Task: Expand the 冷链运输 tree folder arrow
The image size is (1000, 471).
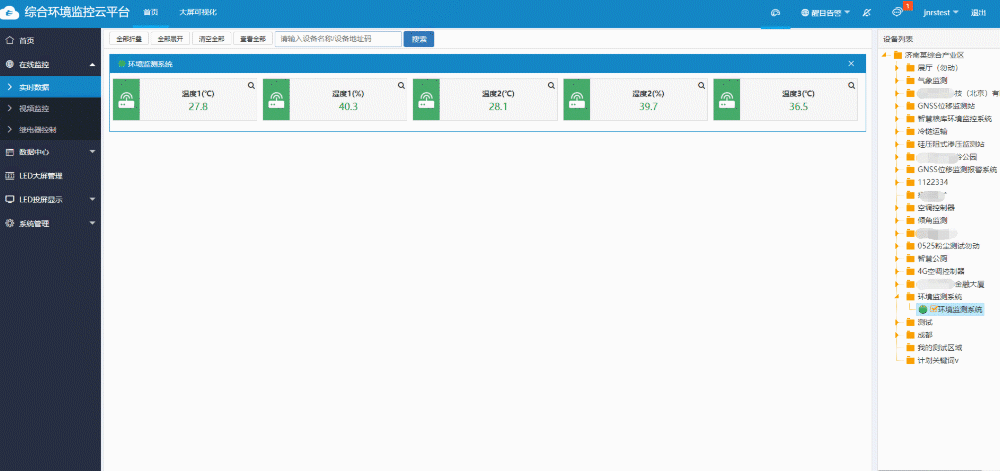Action: [898, 131]
